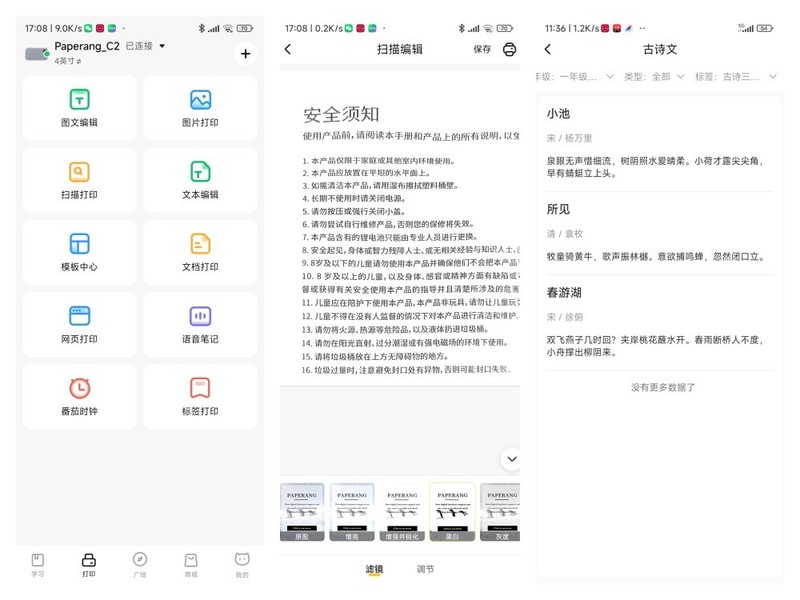Select the 文档打印 document printing icon

click(x=201, y=251)
